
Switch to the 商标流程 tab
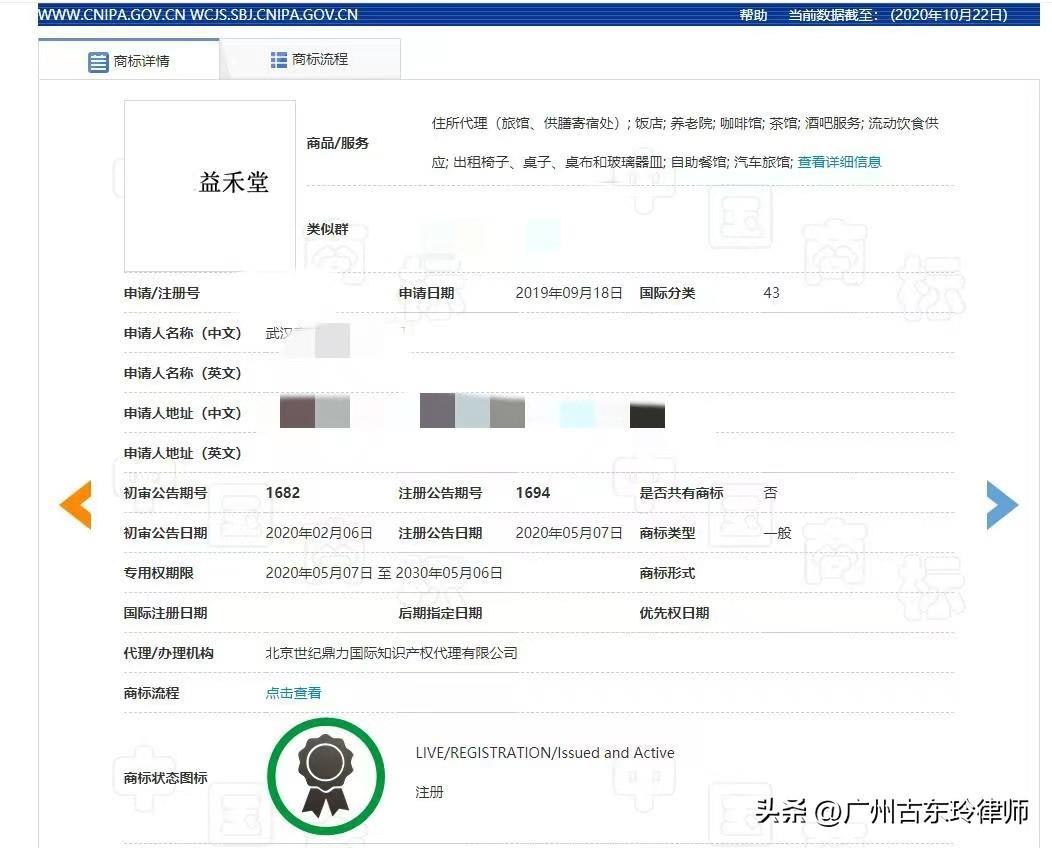(x=310, y=60)
